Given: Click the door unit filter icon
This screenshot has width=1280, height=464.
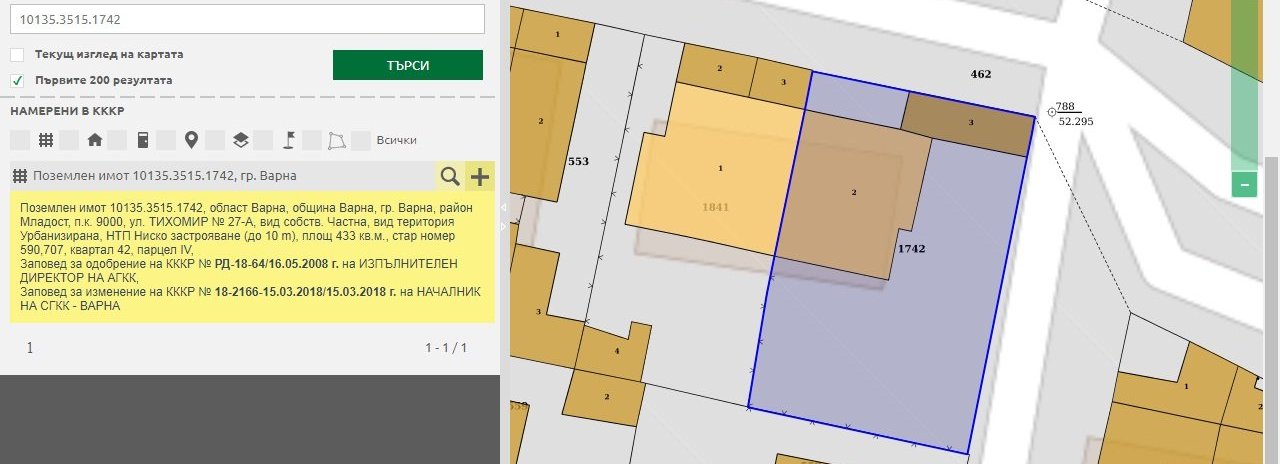Looking at the screenshot, I should [143, 140].
